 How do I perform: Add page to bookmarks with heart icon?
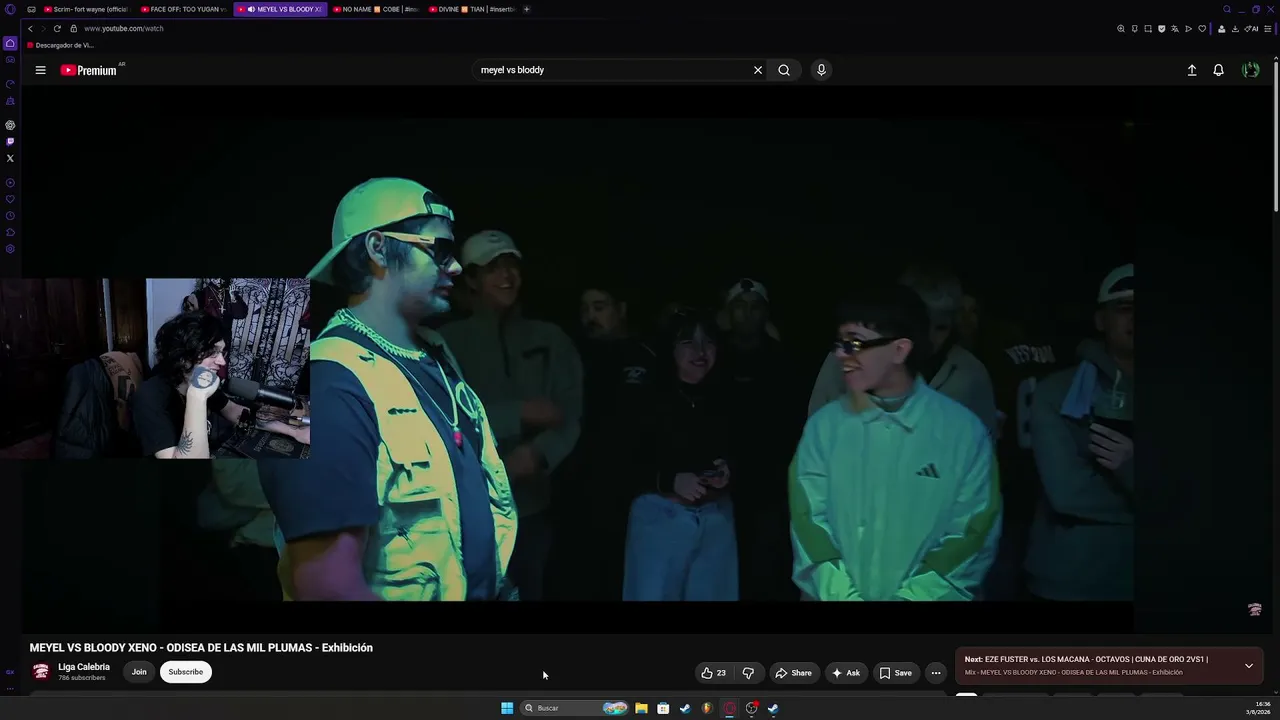pyautogui.click(x=1202, y=29)
